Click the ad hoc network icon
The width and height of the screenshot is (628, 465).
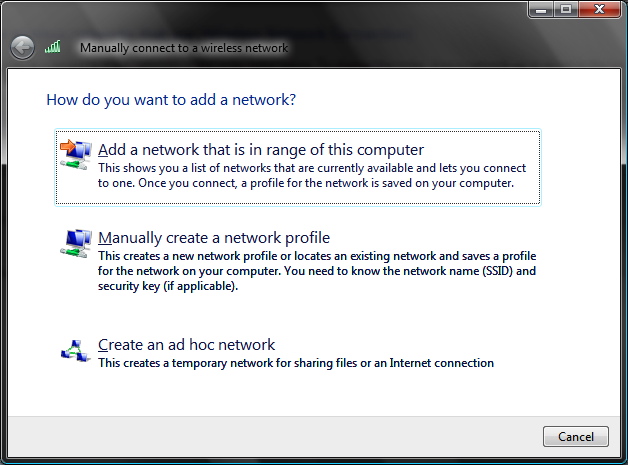point(76,349)
